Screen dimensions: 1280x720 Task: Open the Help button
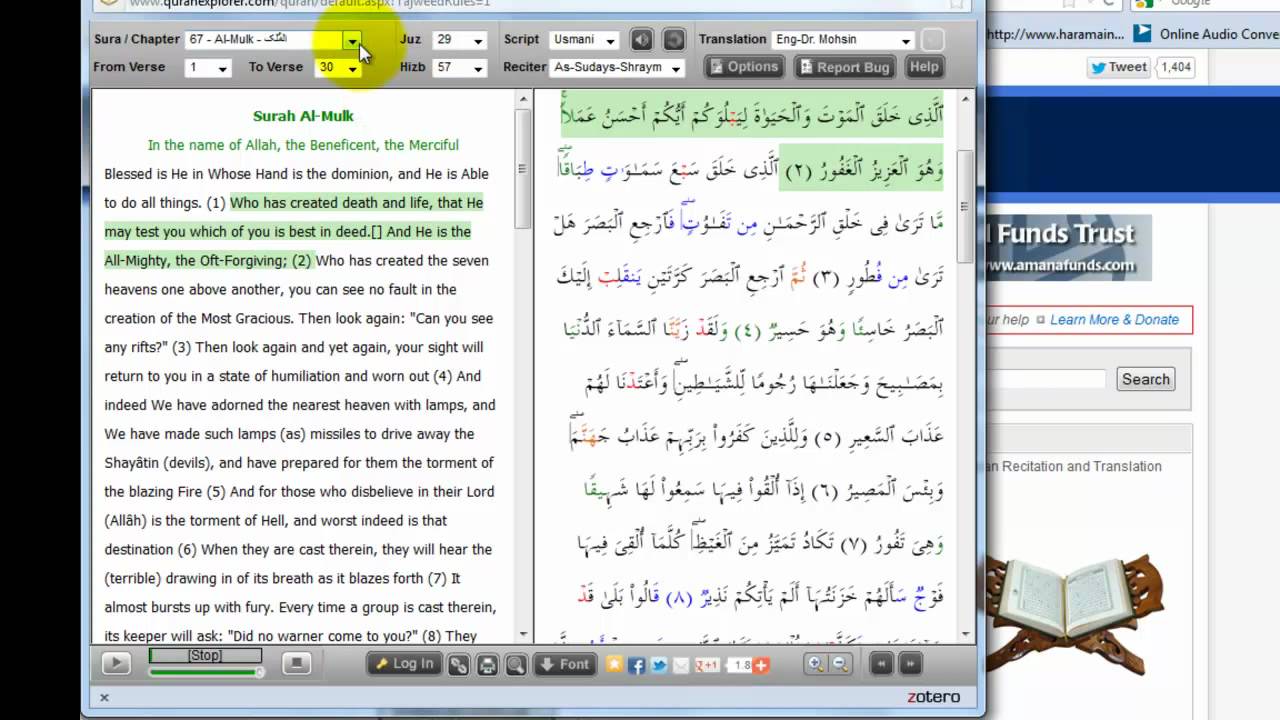(x=924, y=67)
